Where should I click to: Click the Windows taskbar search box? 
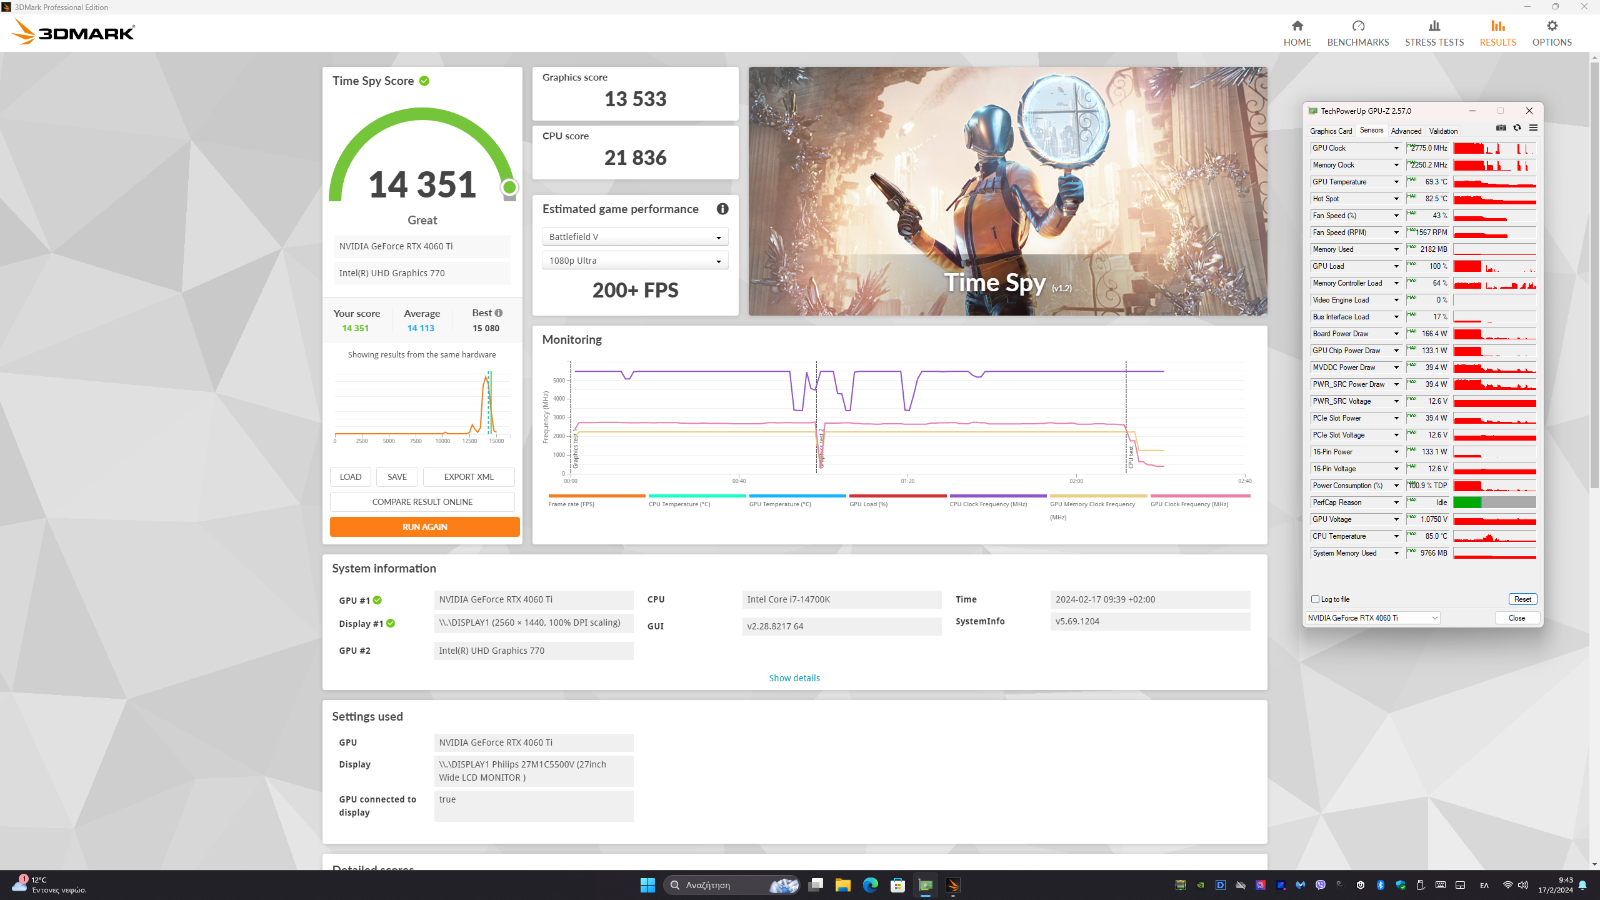[733, 885]
